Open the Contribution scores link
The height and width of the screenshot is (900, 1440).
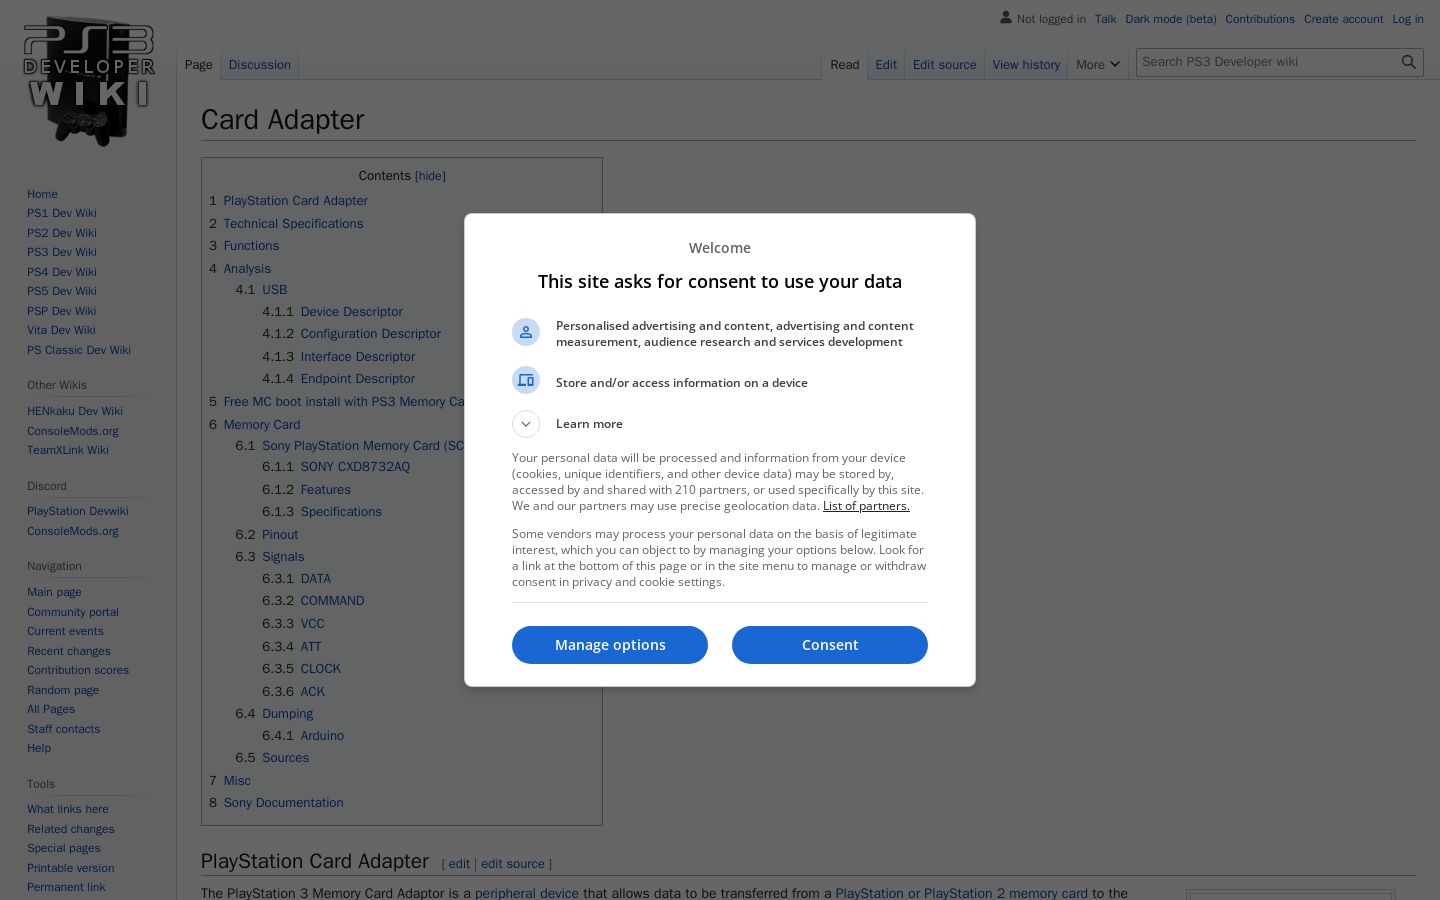78,670
